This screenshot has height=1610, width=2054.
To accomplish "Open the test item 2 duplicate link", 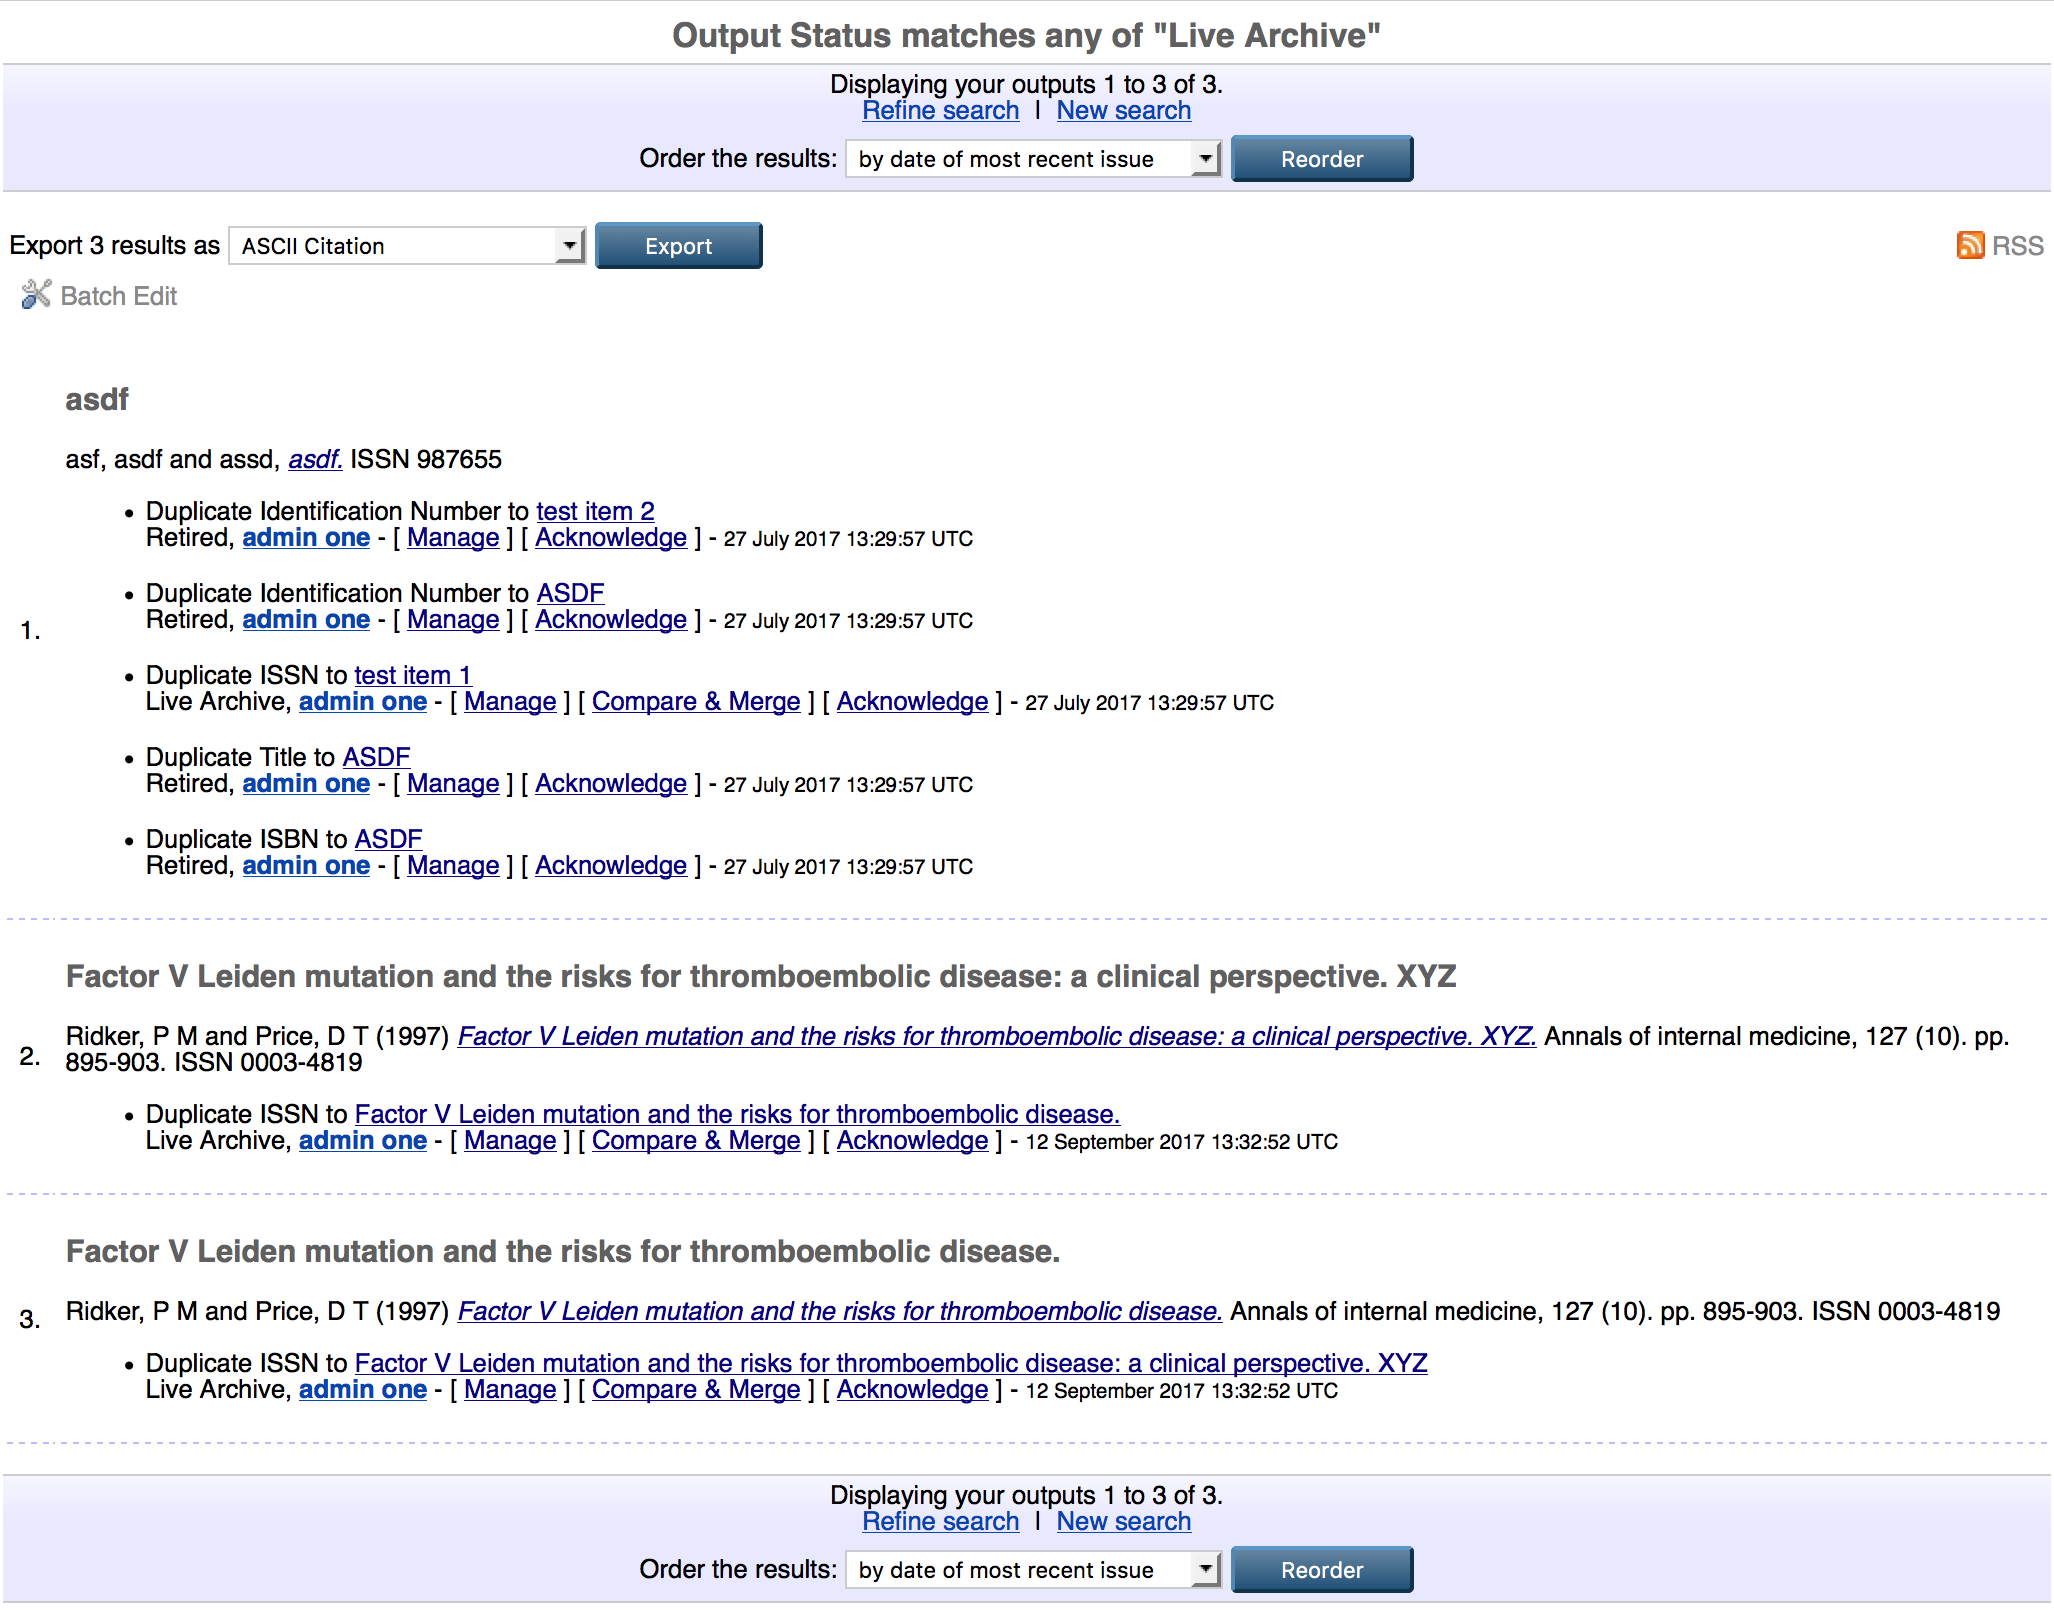I will click(595, 511).
